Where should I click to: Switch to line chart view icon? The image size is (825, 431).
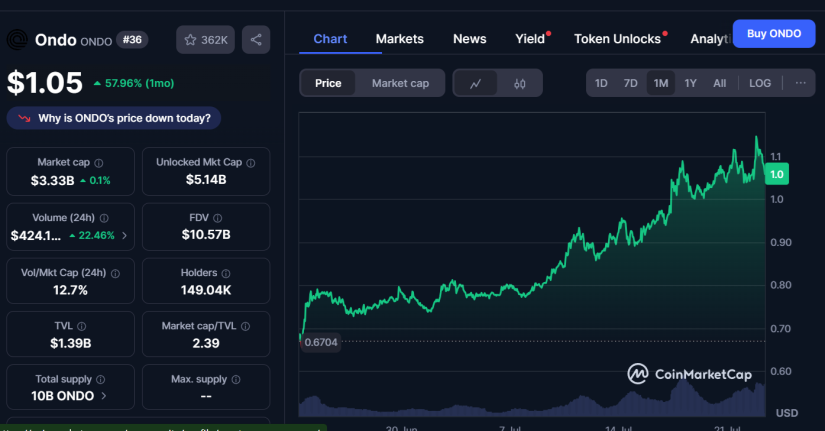pyautogui.click(x=475, y=83)
